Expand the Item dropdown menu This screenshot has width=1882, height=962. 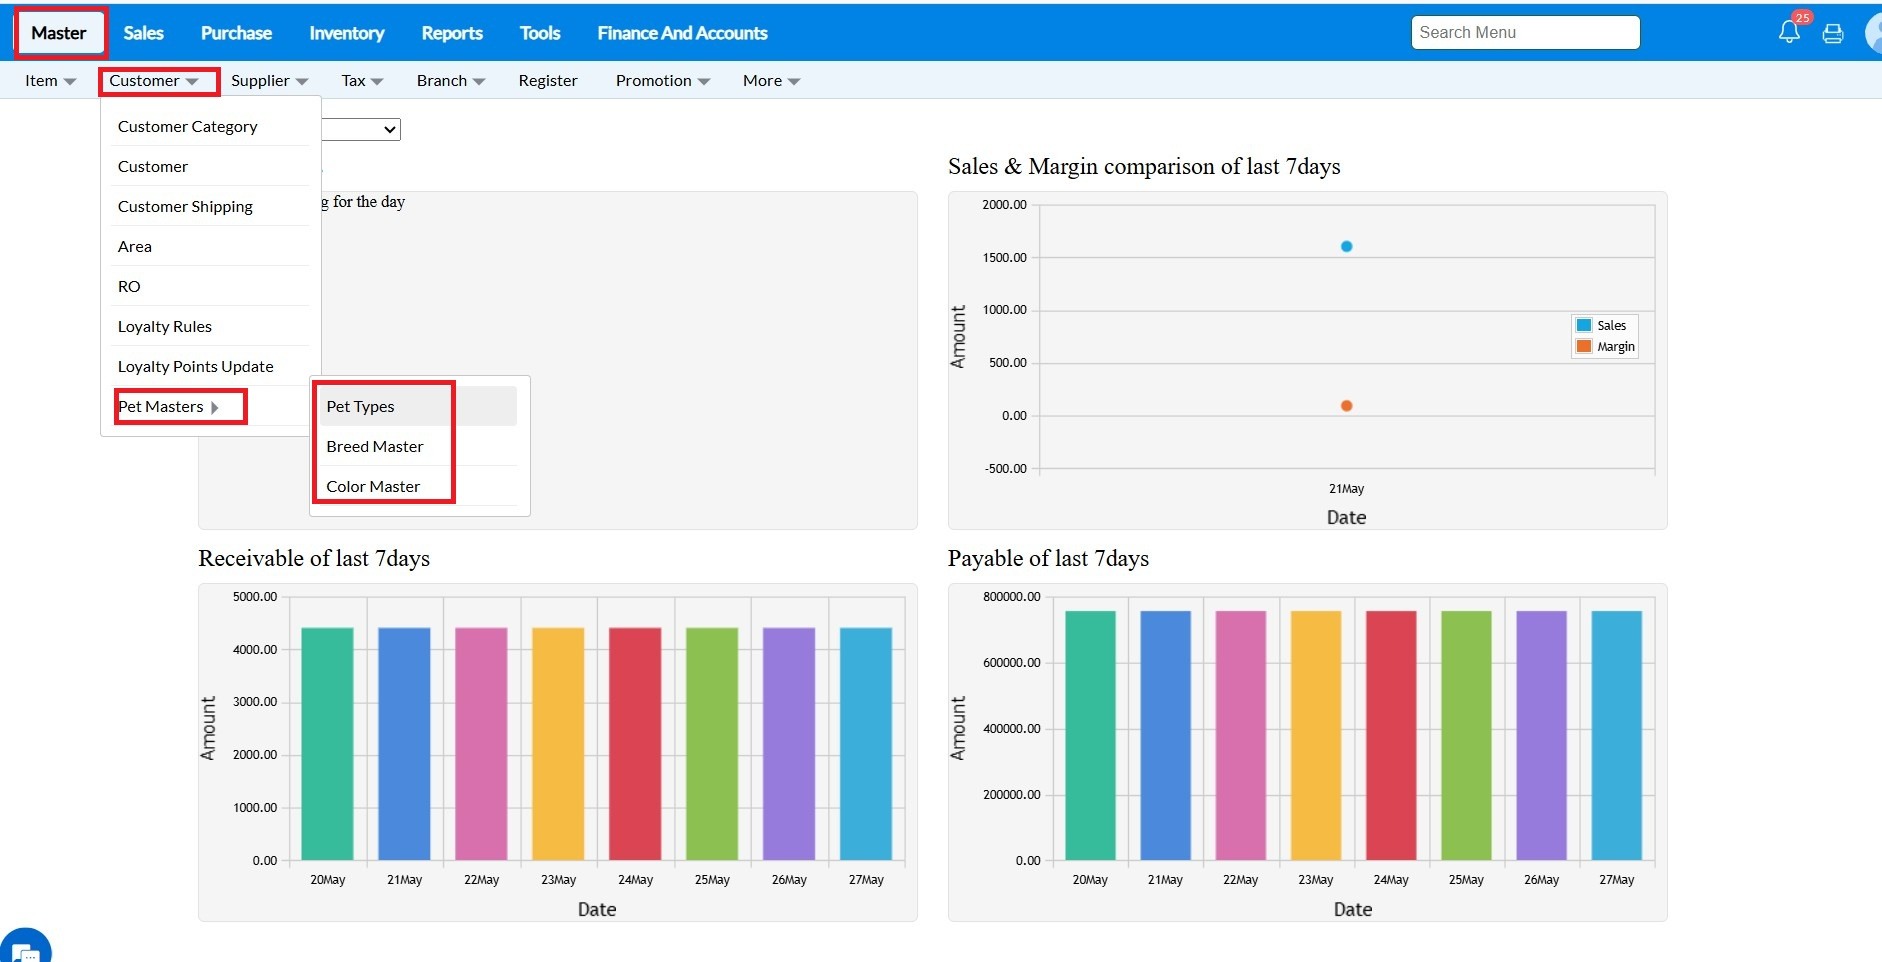coord(50,81)
